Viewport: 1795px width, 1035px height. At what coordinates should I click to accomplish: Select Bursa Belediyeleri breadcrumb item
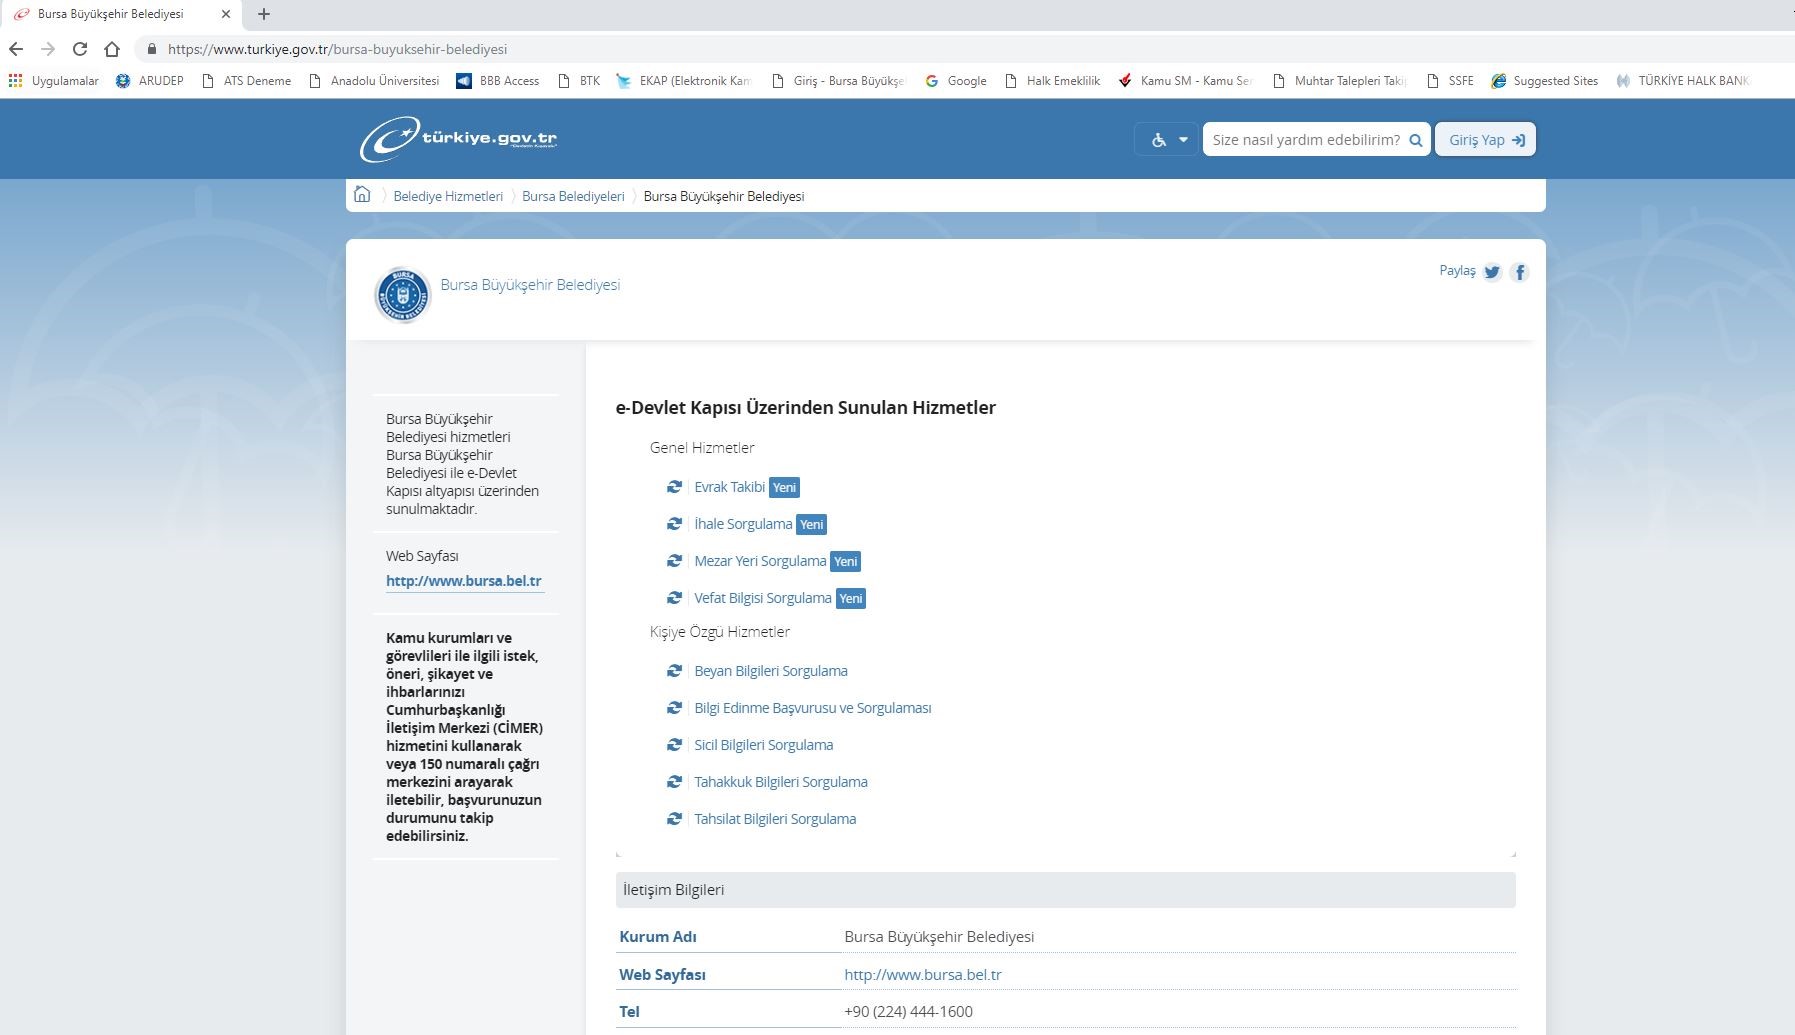click(573, 196)
